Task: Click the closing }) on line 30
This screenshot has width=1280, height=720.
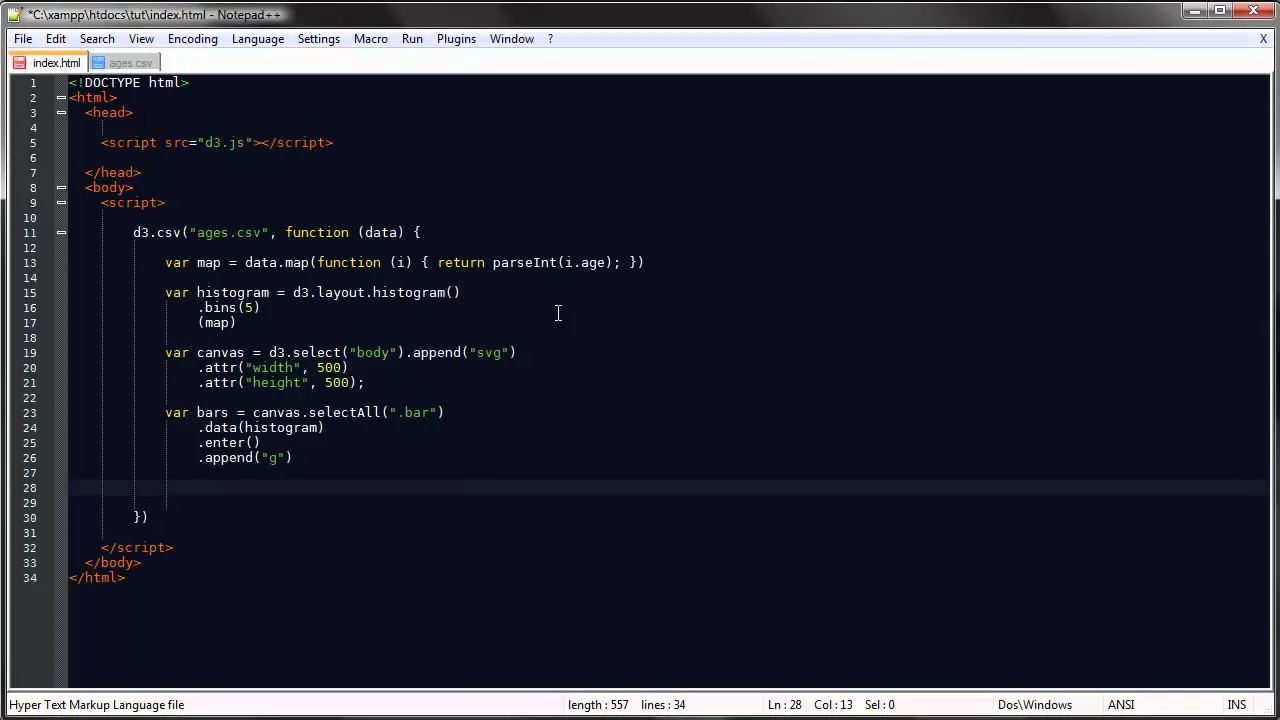Action: click(x=140, y=517)
